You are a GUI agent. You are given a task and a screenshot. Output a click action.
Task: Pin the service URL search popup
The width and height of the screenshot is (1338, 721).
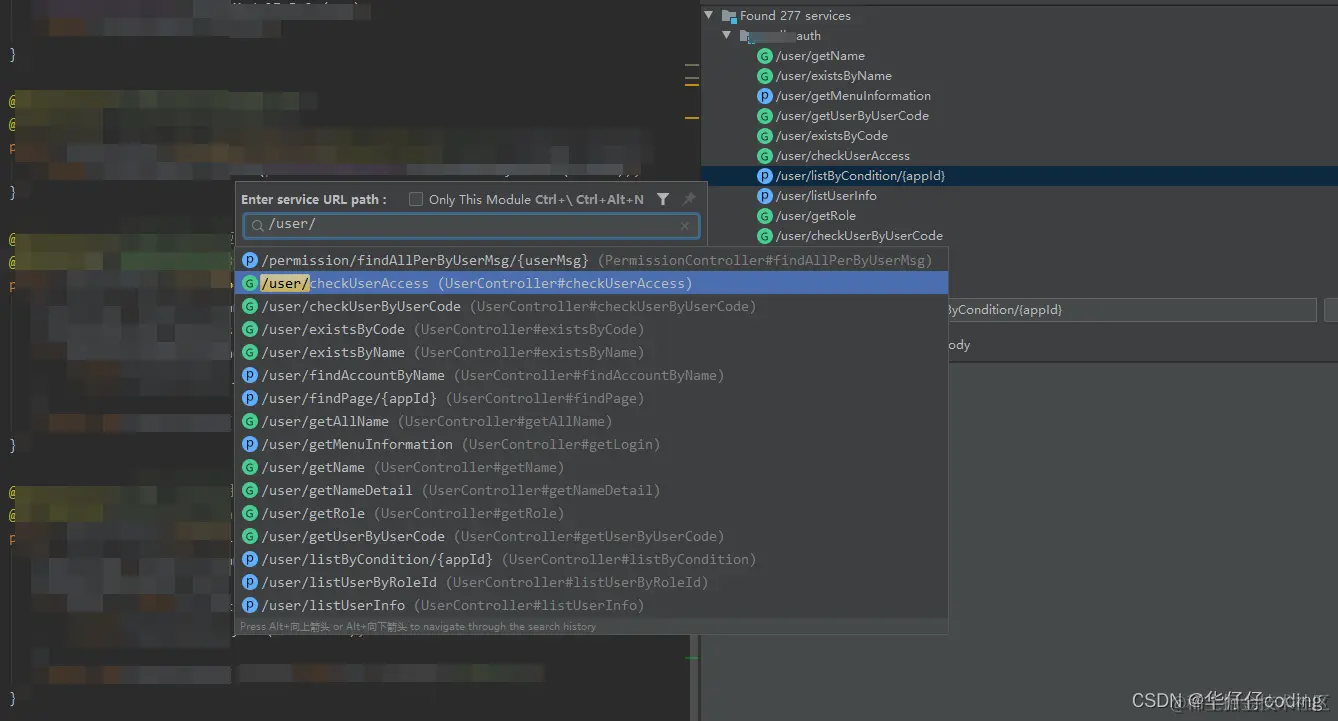(x=688, y=199)
